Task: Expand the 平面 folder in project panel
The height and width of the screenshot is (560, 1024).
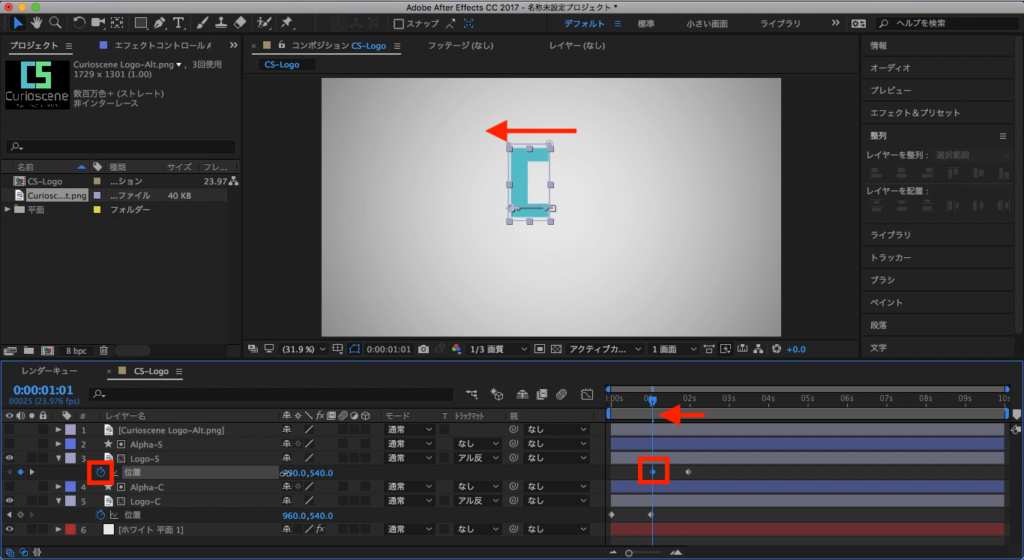Action: tap(8, 210)
